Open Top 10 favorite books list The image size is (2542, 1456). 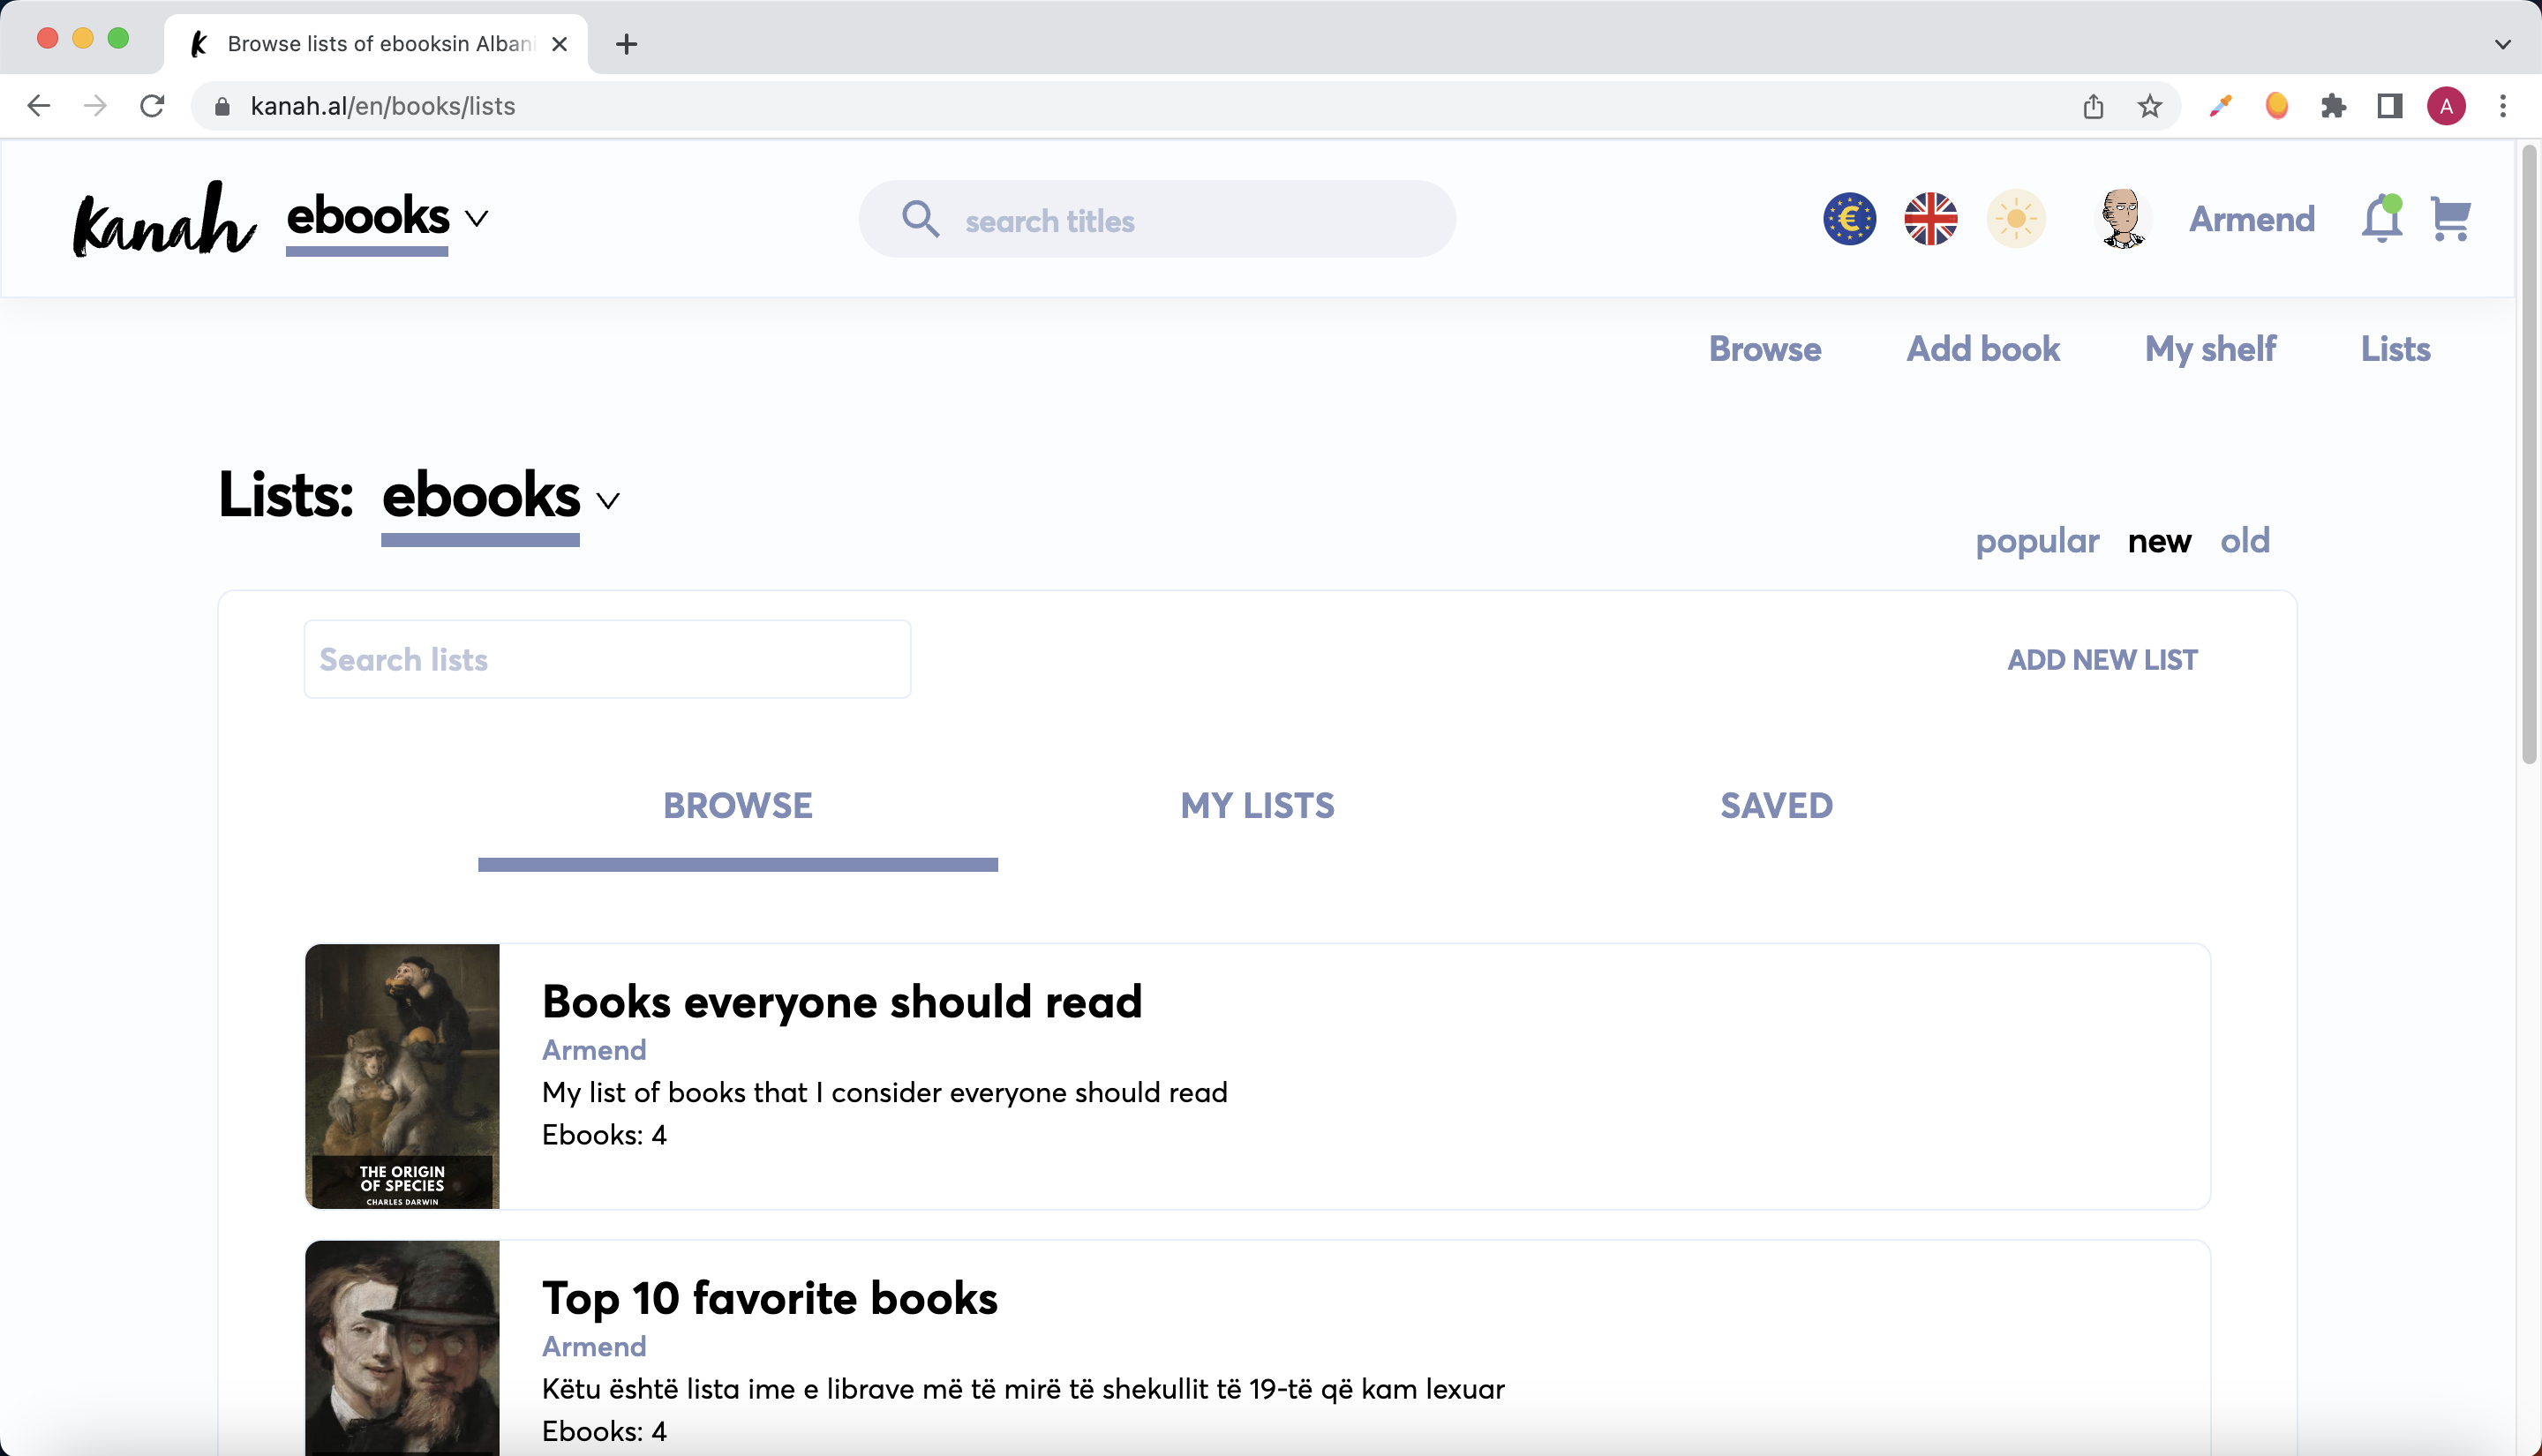[x=769, y=1298]
